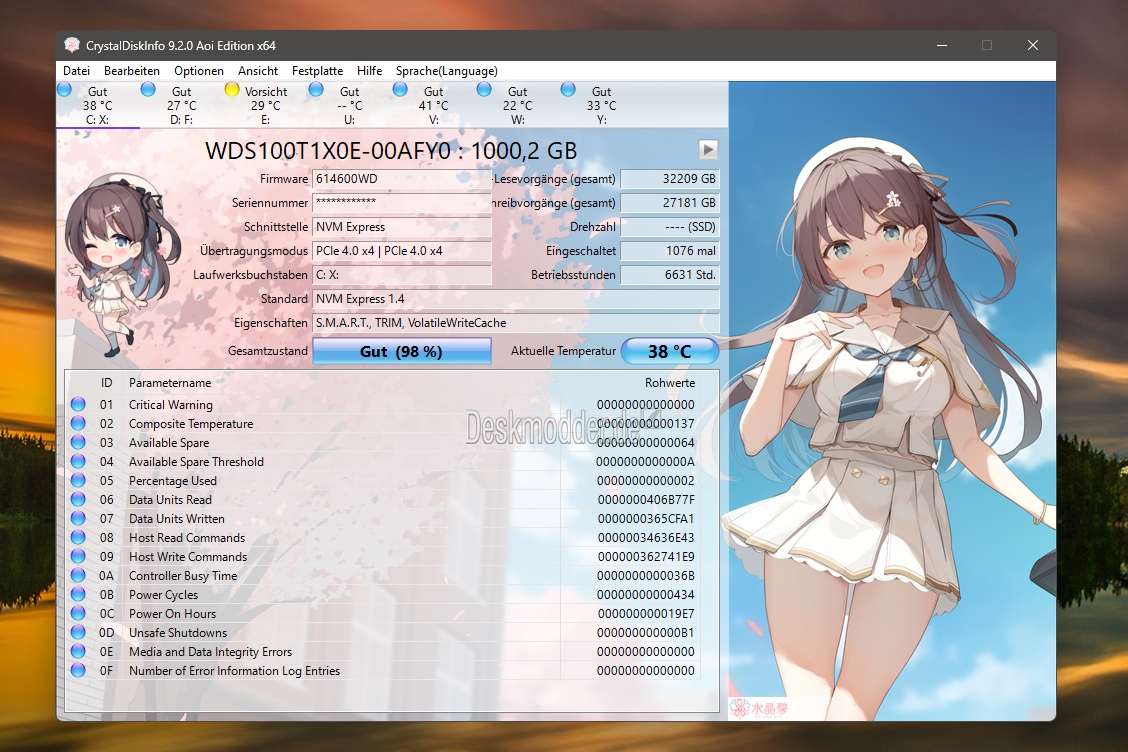Click the large Aoi character artwork
This screenshot has width=1128, height=752.
click(892, 400)
